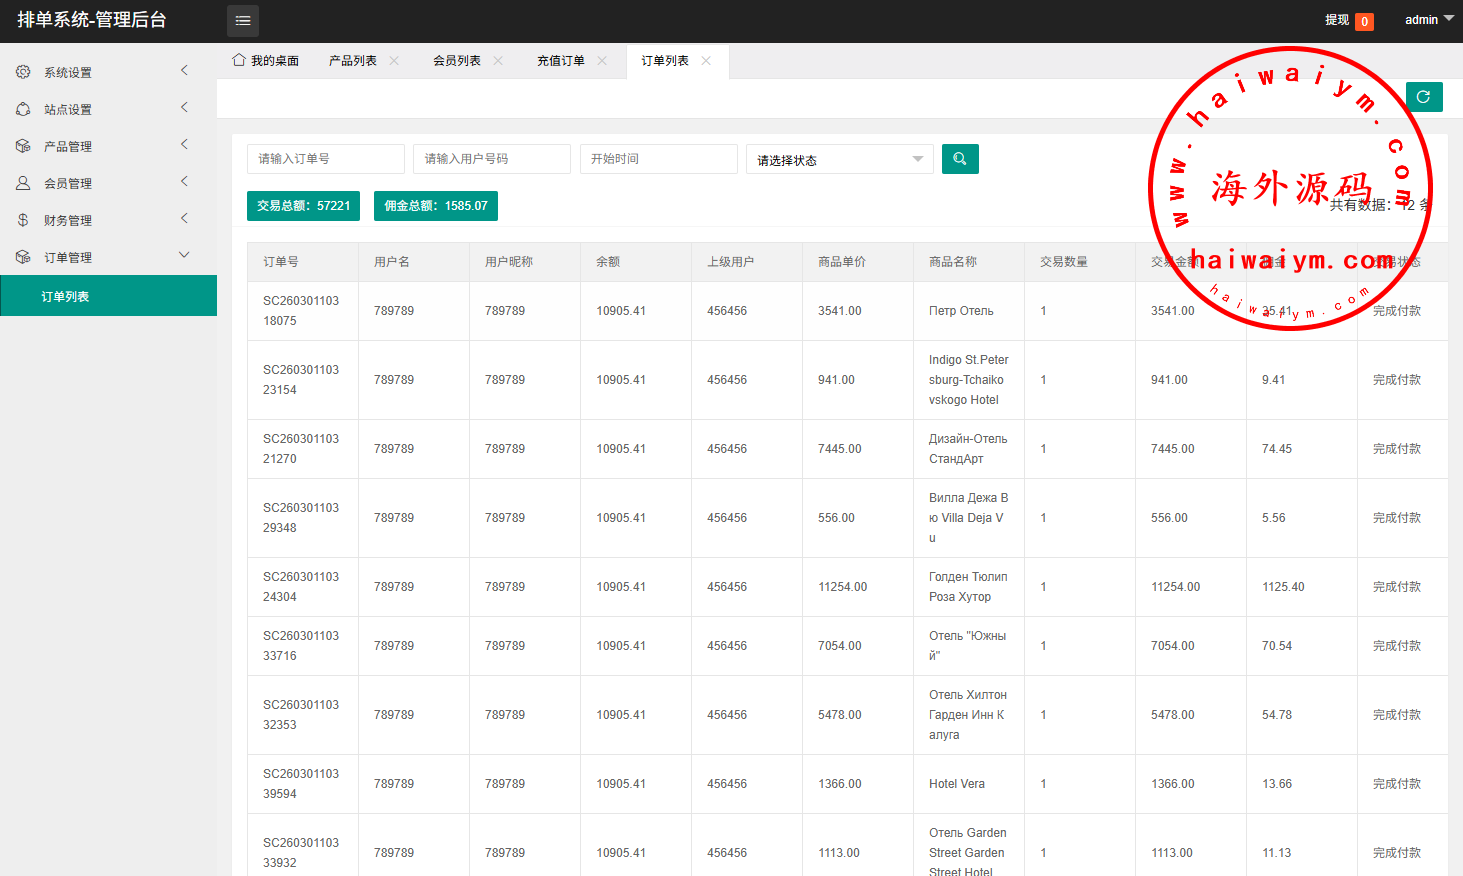1463x876 pixels.
Task: Select 订单列表 in the sidebar
Action: (x=66, y=297)
